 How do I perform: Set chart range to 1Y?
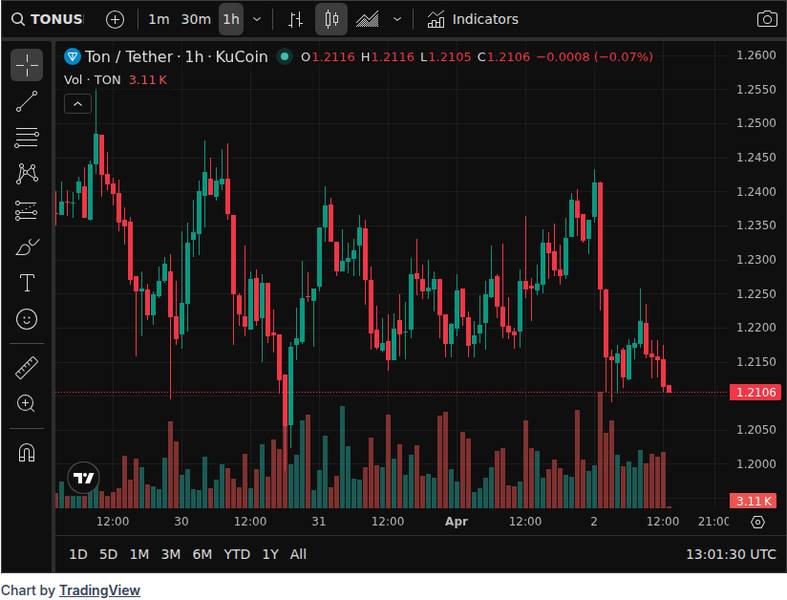coord(270,554)
